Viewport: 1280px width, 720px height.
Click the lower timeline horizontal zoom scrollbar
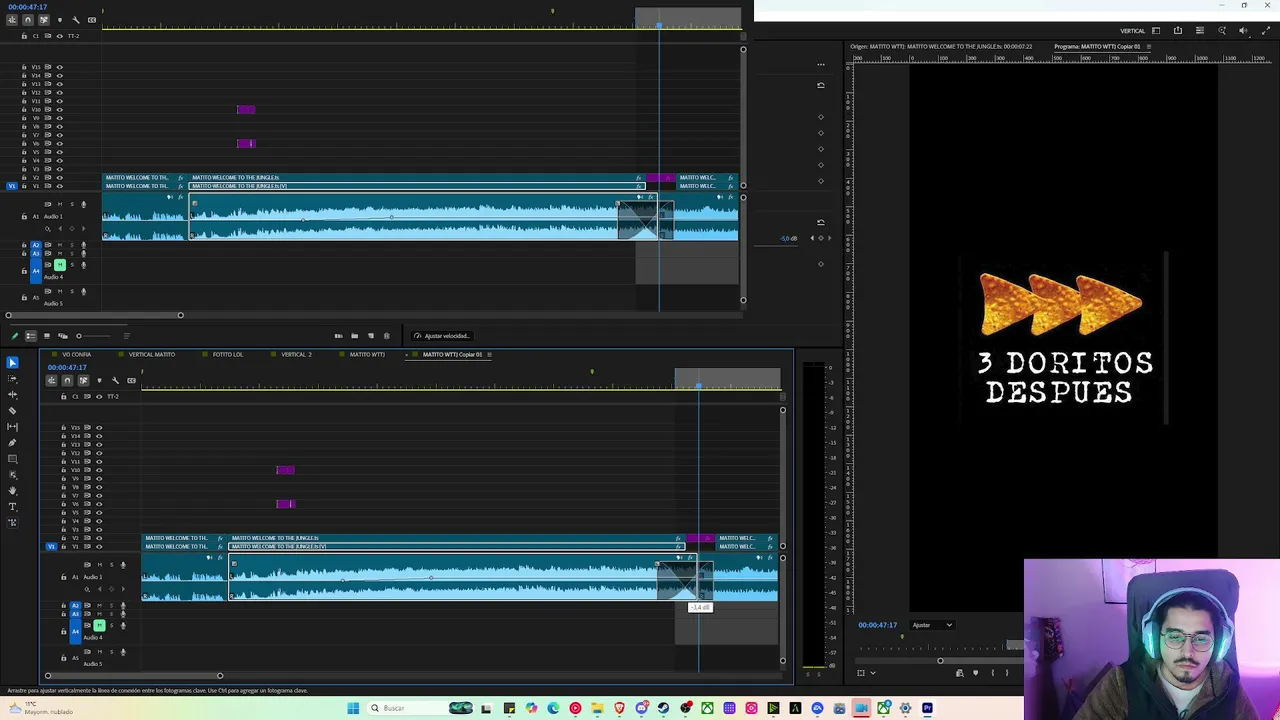click(133, 676)
